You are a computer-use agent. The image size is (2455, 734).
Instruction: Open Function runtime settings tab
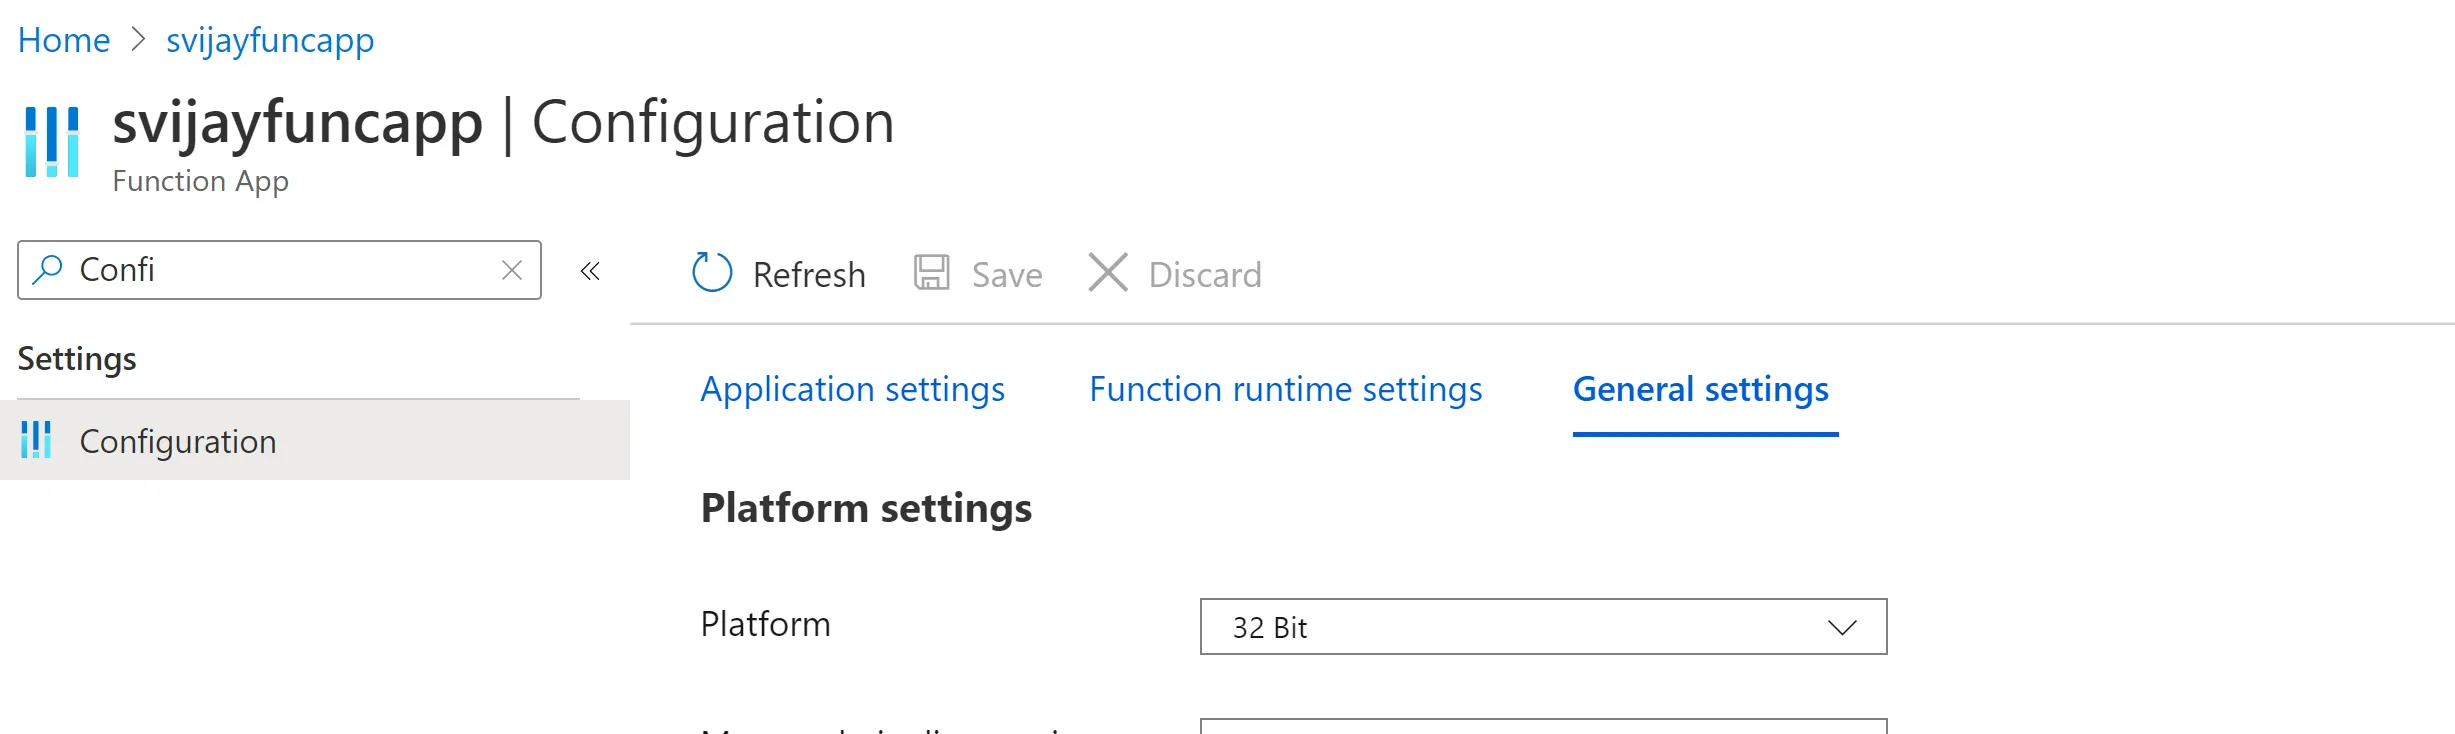coord(1285,389)
